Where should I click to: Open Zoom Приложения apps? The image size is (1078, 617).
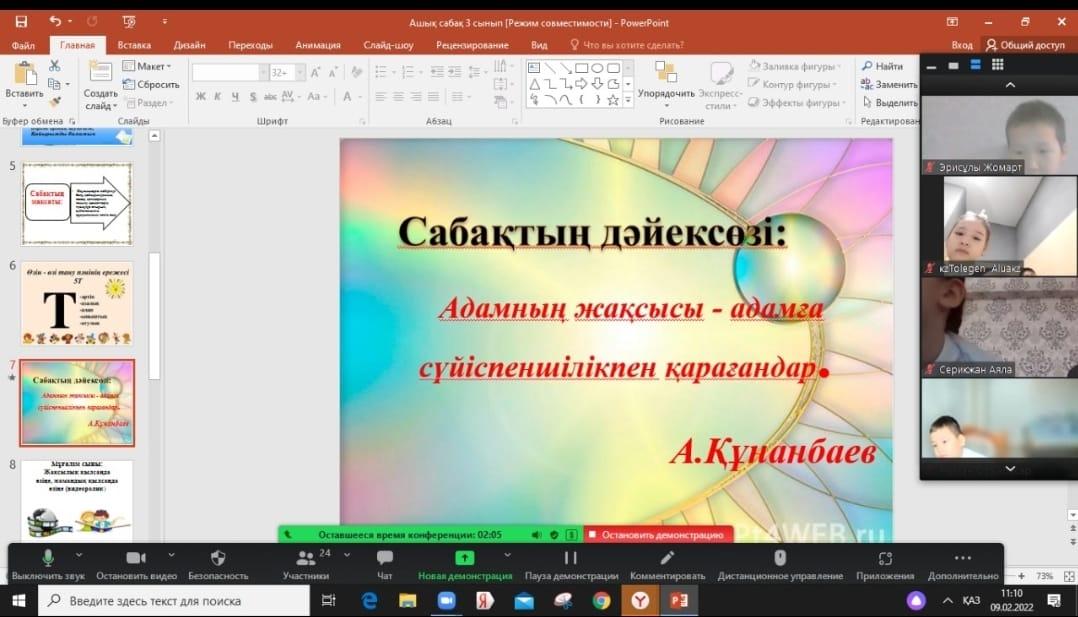885,565
